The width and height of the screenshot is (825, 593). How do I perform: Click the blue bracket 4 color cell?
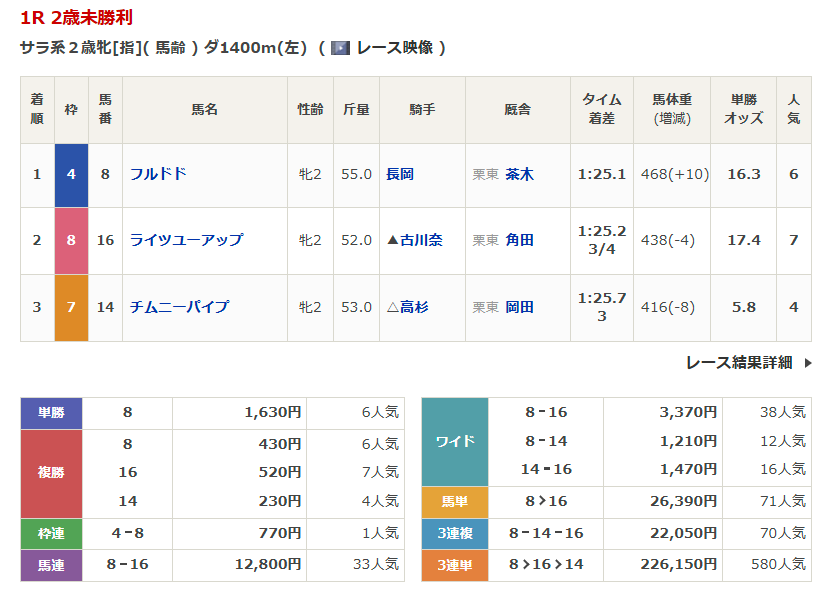coord(71,174)
